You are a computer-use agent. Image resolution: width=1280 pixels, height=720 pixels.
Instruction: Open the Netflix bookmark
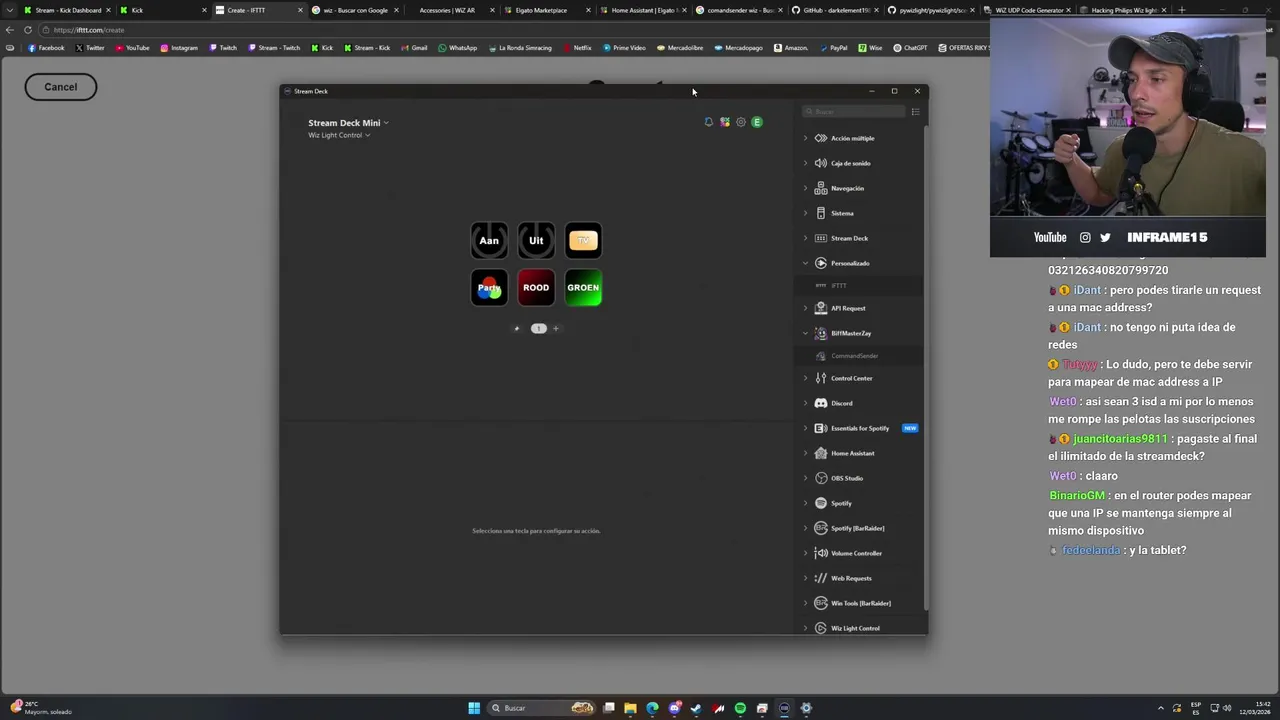coord(577,48)
